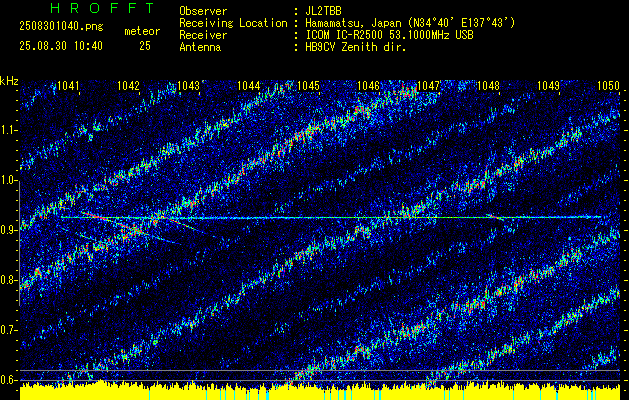Click the 1044 time marker
Viewport: 629px width, 400px height.
[x=248, y=85]
